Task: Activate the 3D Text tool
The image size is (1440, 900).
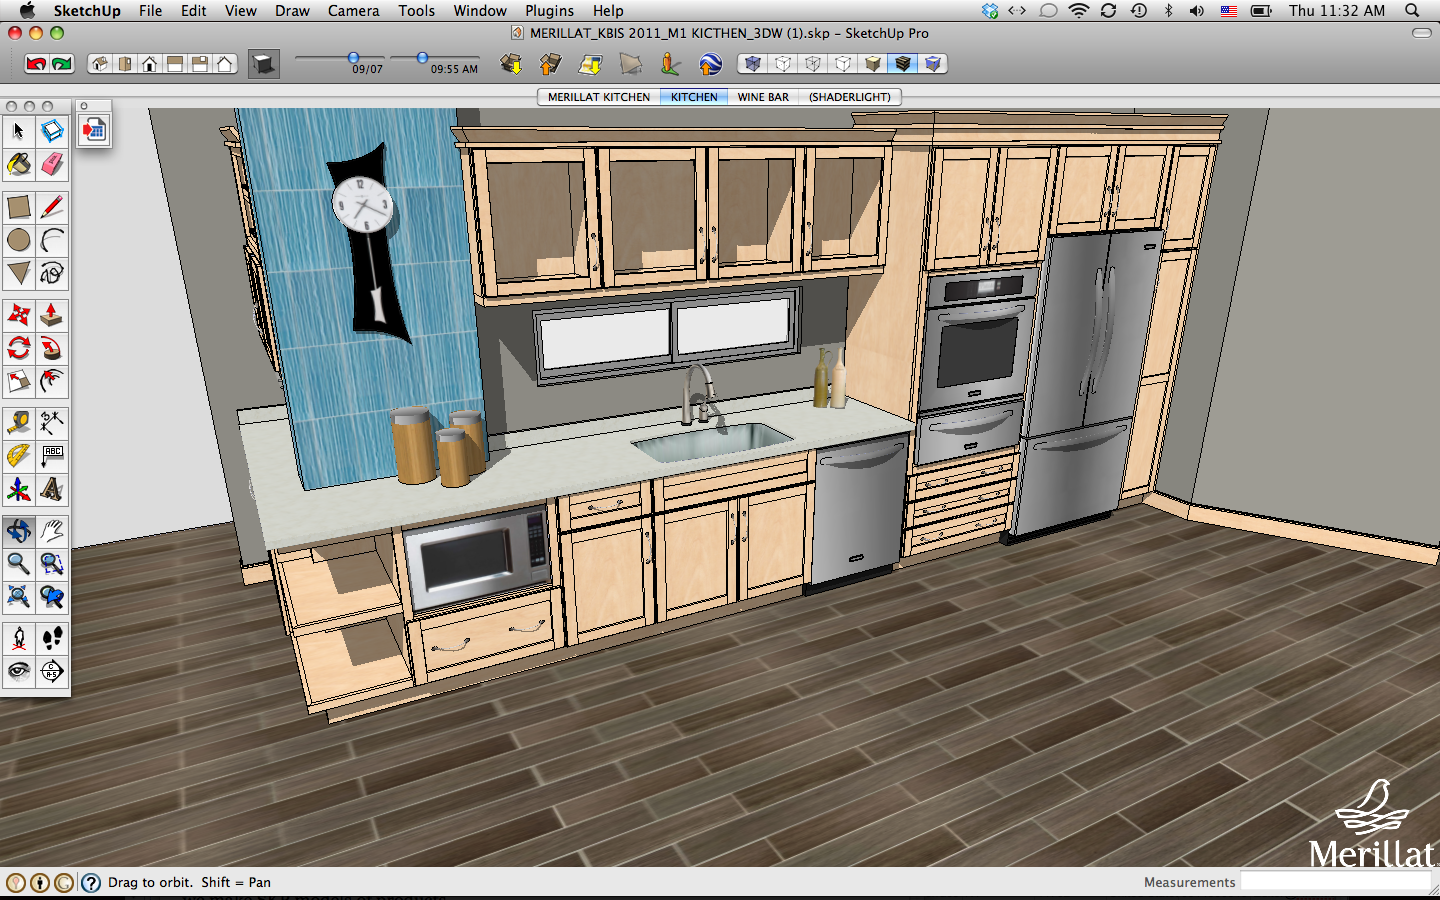Action: [x=52, y=489]
